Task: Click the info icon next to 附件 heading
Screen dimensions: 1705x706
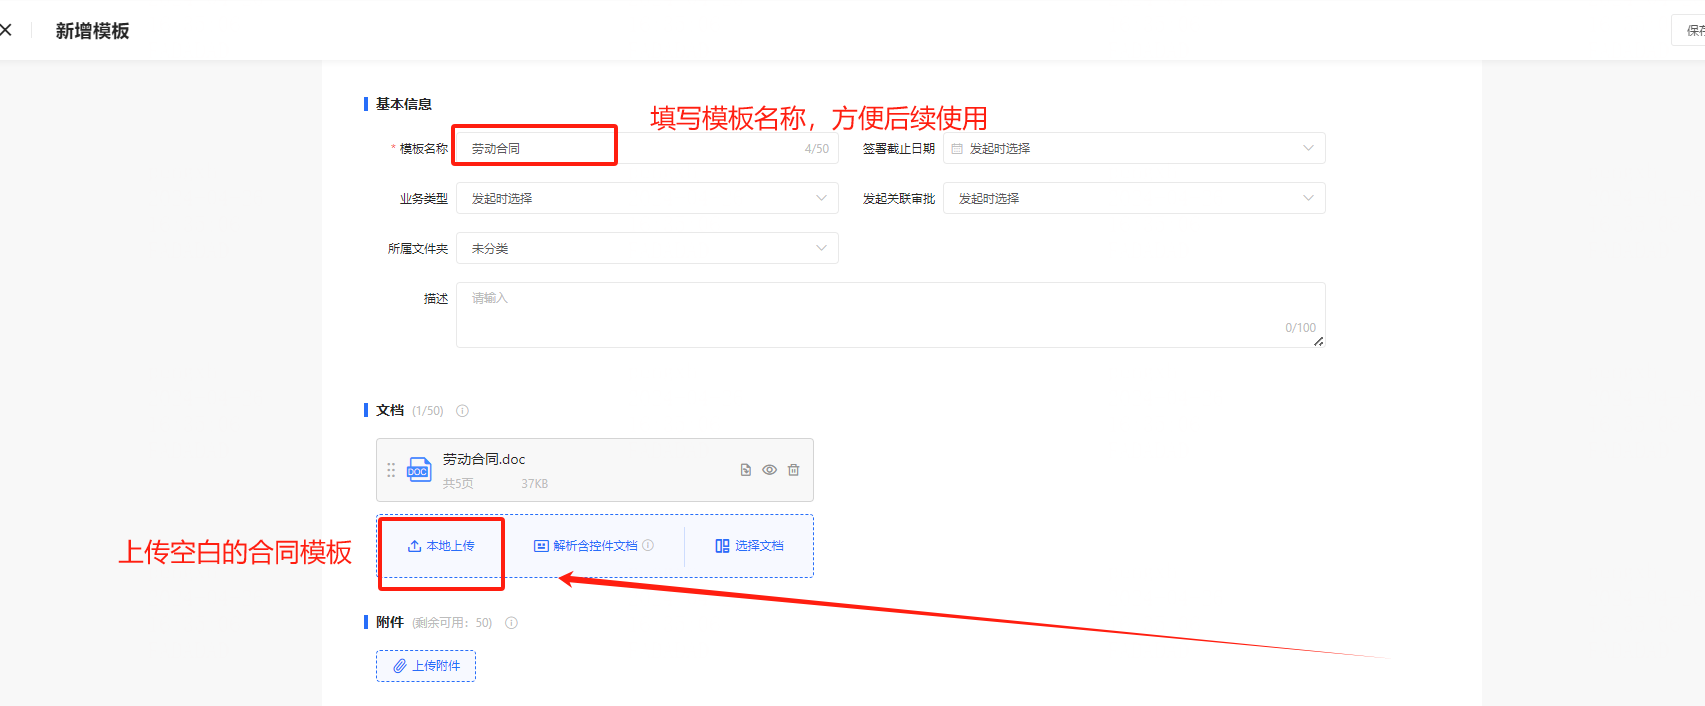Action: (x=511, y=623)
